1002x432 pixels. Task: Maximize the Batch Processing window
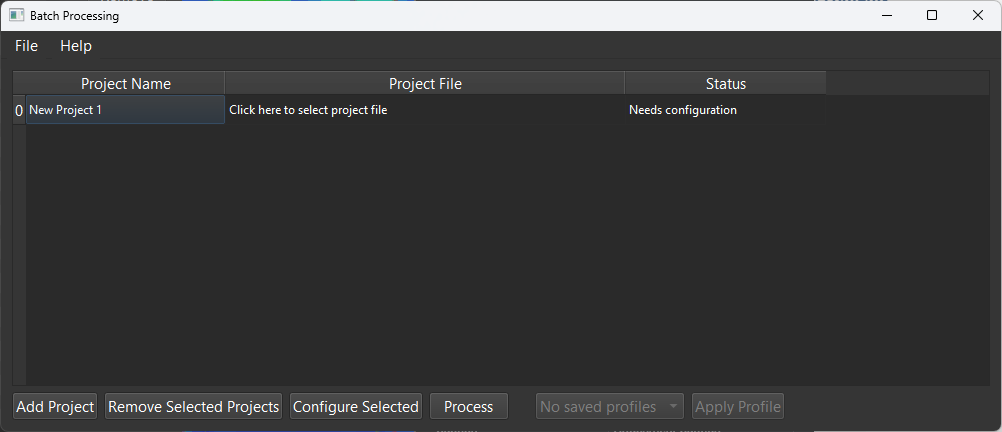pos(932,15)
